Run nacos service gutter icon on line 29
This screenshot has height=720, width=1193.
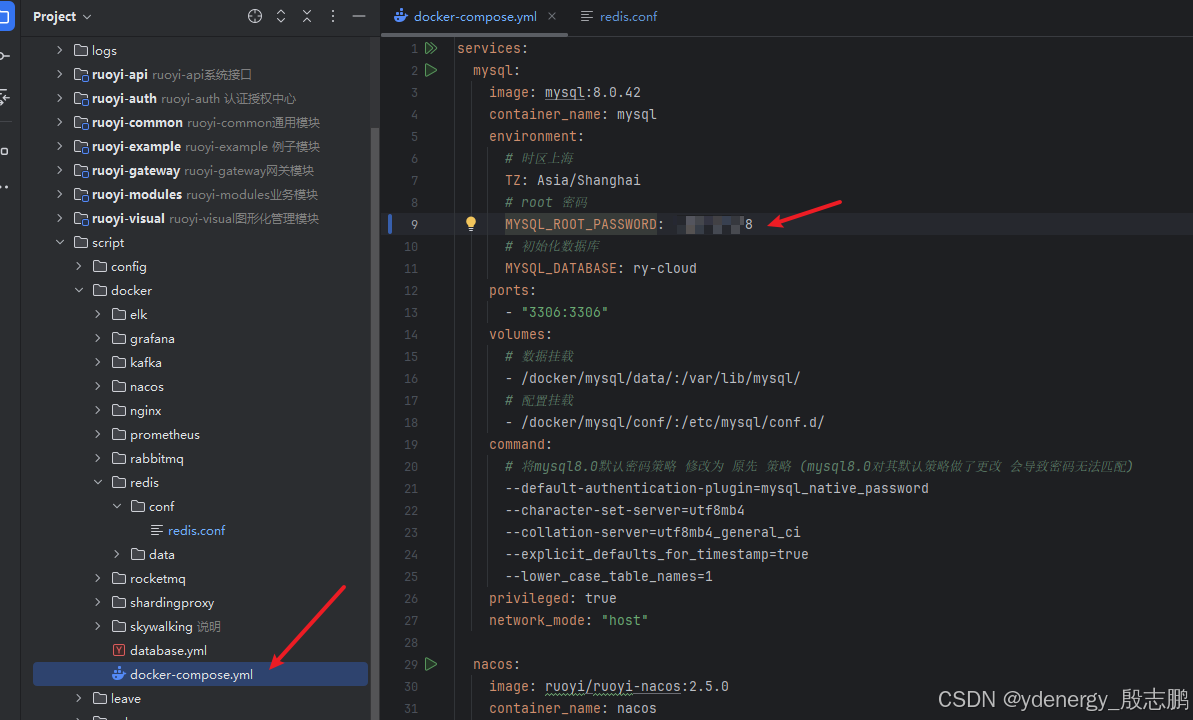coord(431,664)
